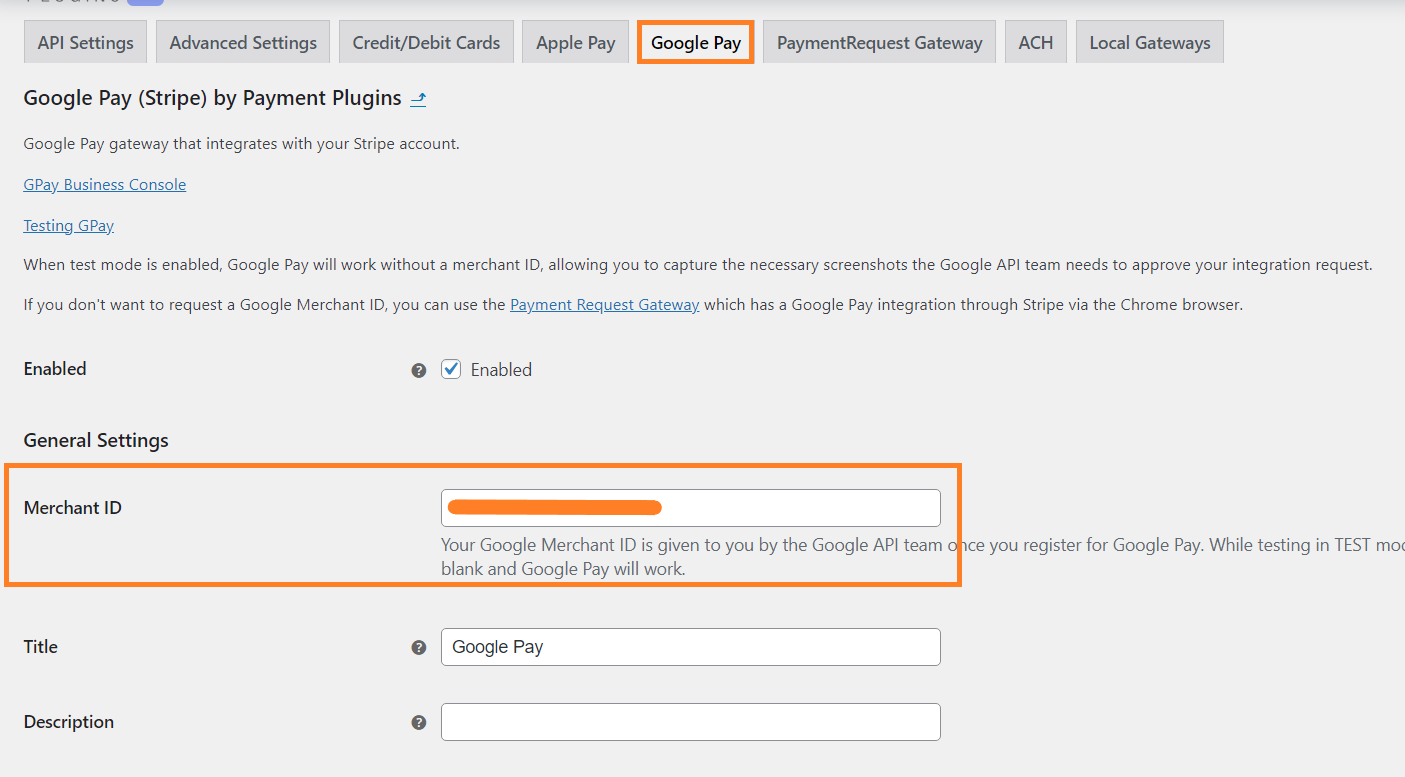This screenshot has width=1405, height=777.
Task: Follow the Payment Request Gateway link
Action: pos(604,305)
